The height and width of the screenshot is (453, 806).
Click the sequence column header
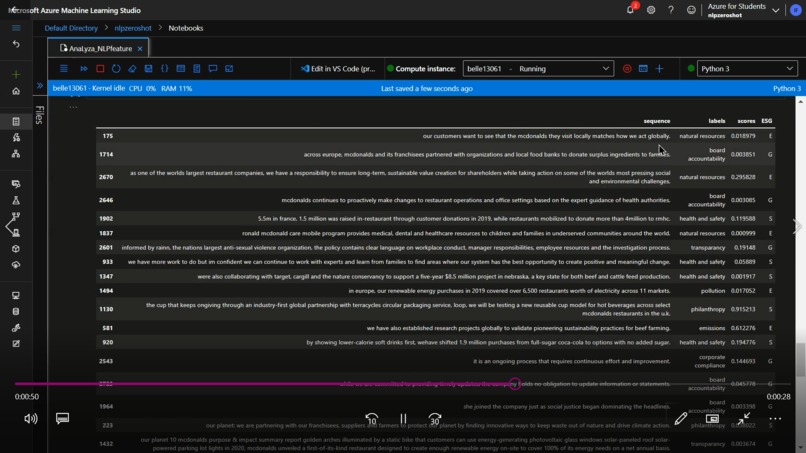point(657,121)
